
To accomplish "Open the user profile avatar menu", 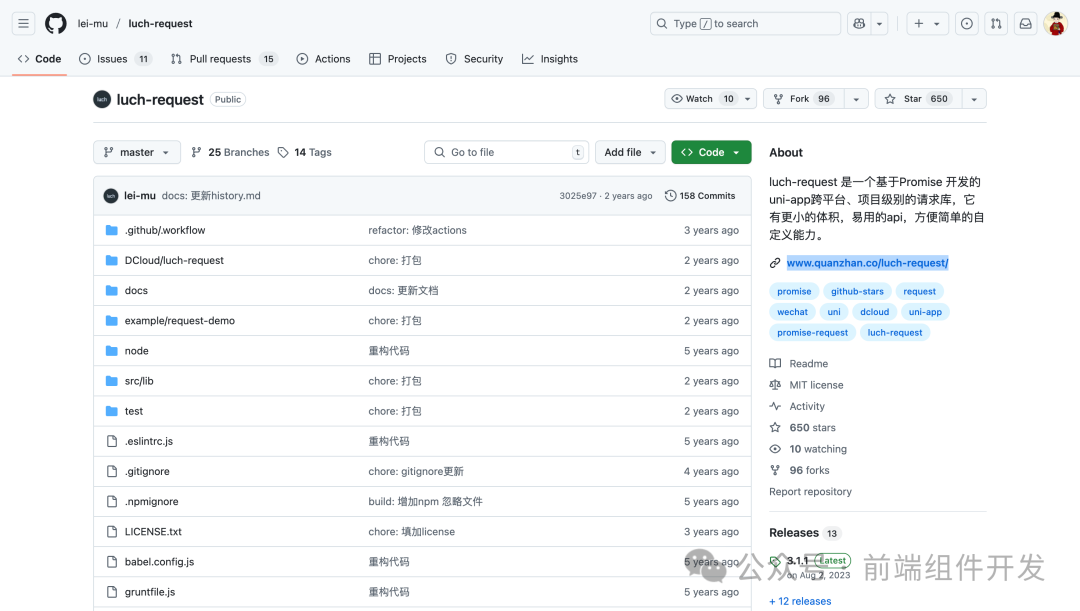I will pos(1055,23).
